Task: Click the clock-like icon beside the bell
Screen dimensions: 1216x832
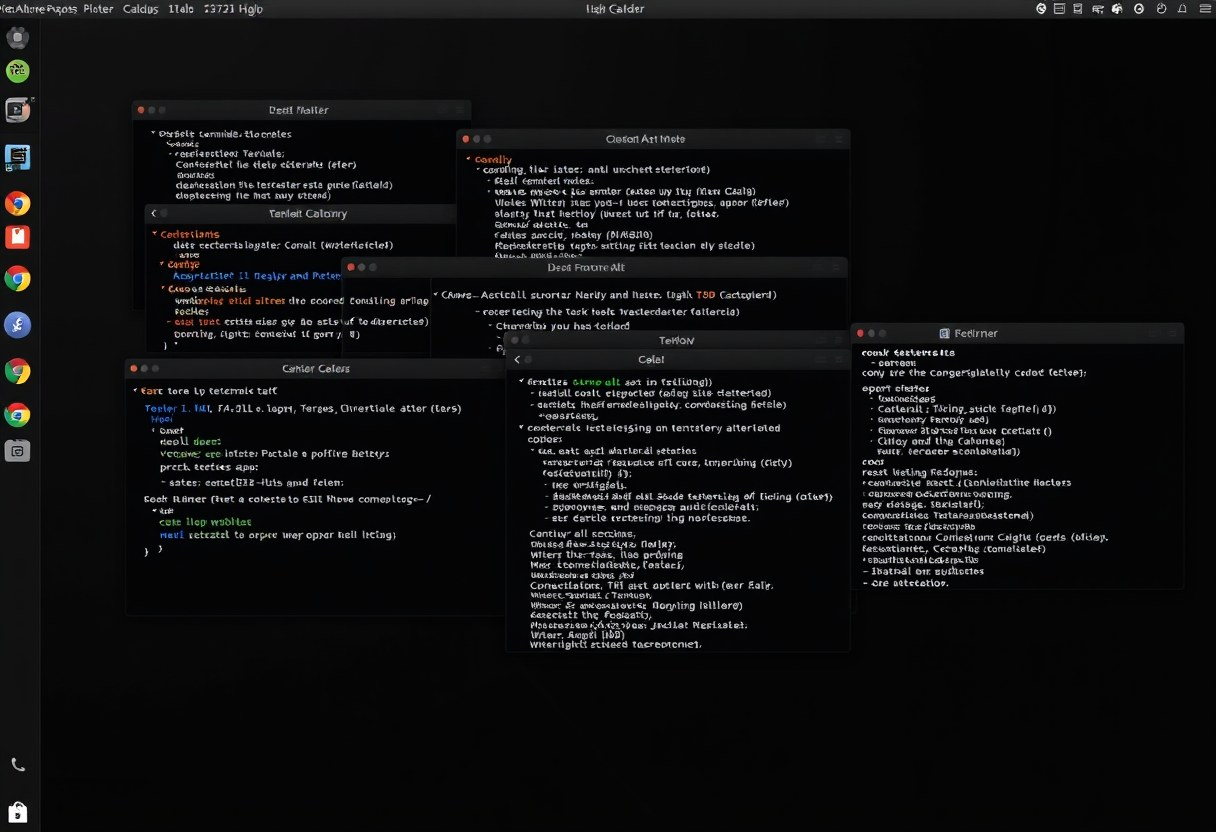Action: pyautogui.click(x=1162, y=9)
